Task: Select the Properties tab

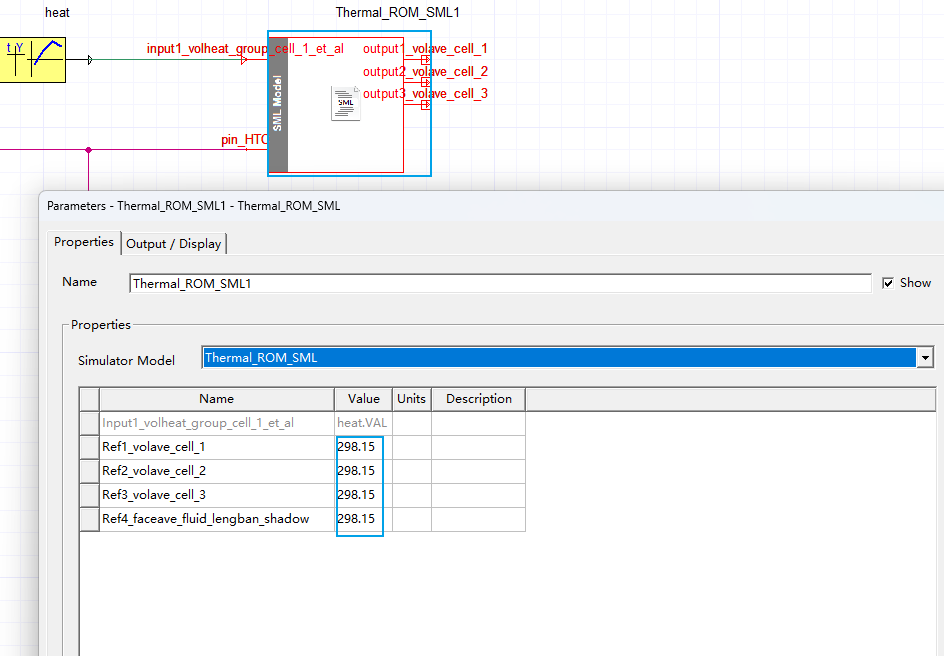Action: tap(84, 242)
